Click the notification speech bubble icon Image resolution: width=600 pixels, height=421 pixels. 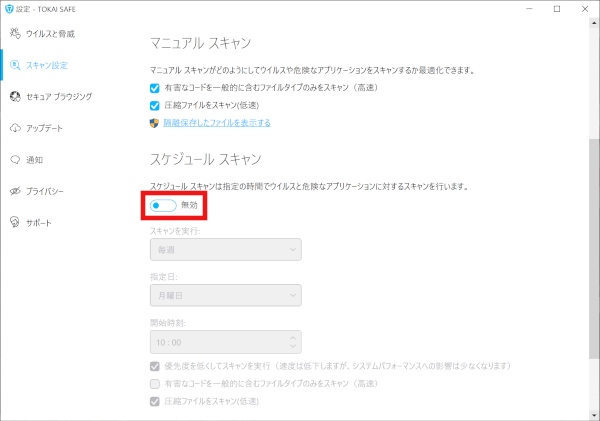pos(14,159)
